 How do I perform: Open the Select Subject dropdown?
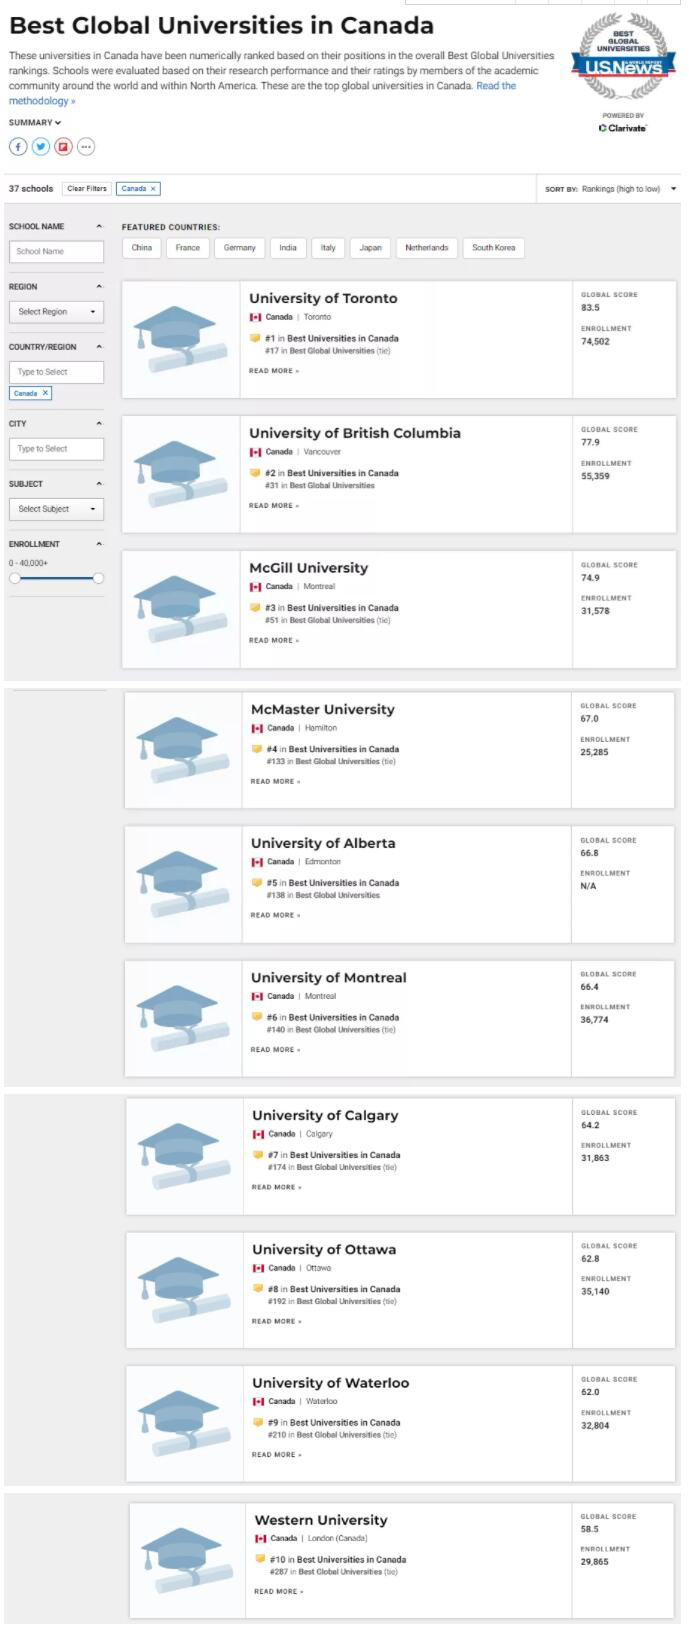(57, 509)
